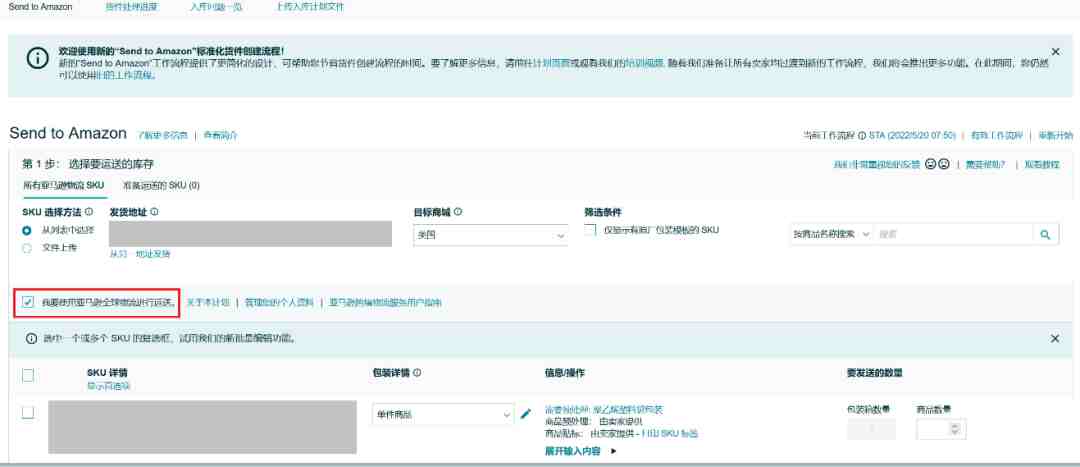Click the happy face feedback icon

pyautogui.click(x=930, y=164)
